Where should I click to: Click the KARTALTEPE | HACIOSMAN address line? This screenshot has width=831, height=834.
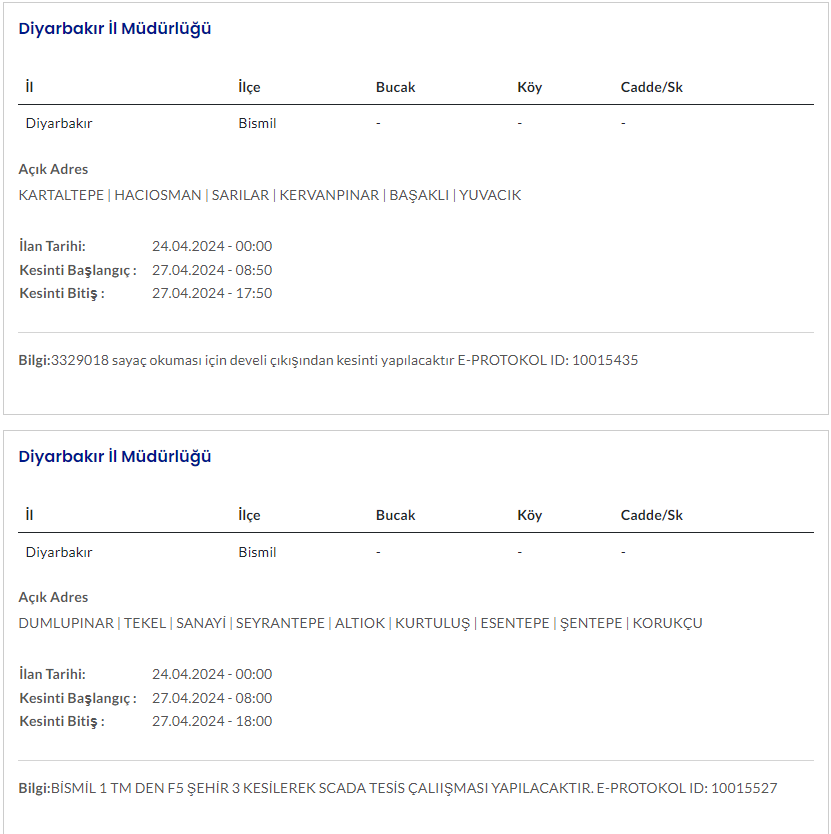point(270,195)
